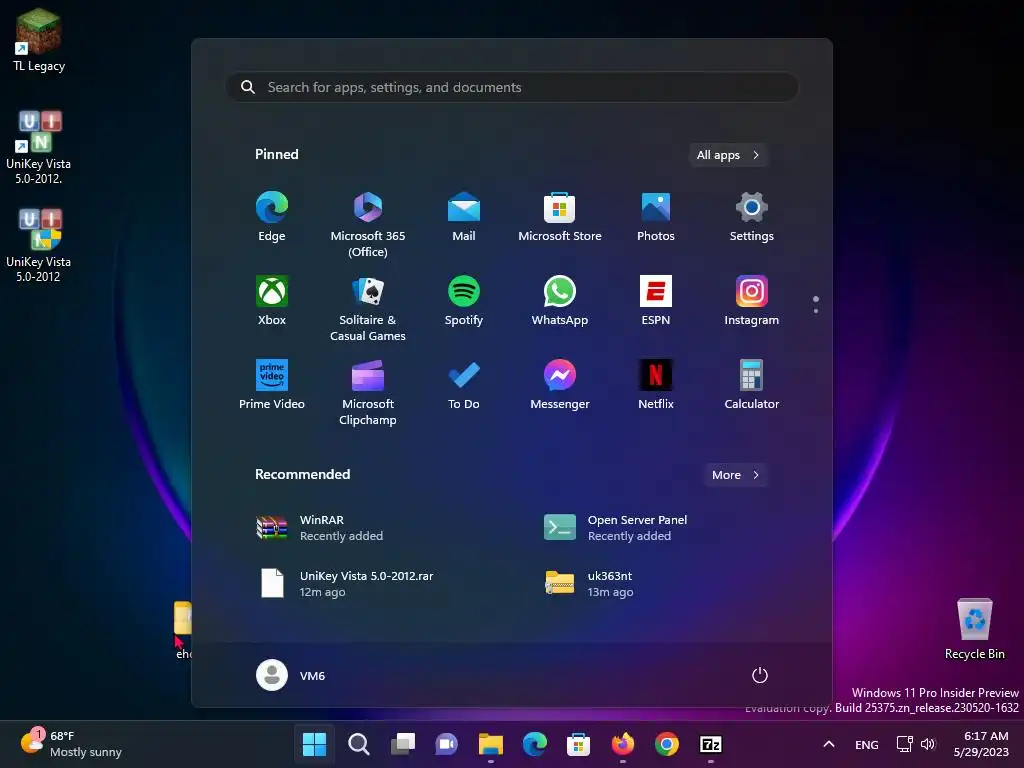
Task: Open Solitaire & Casual Games
Action: pos(368,308)
